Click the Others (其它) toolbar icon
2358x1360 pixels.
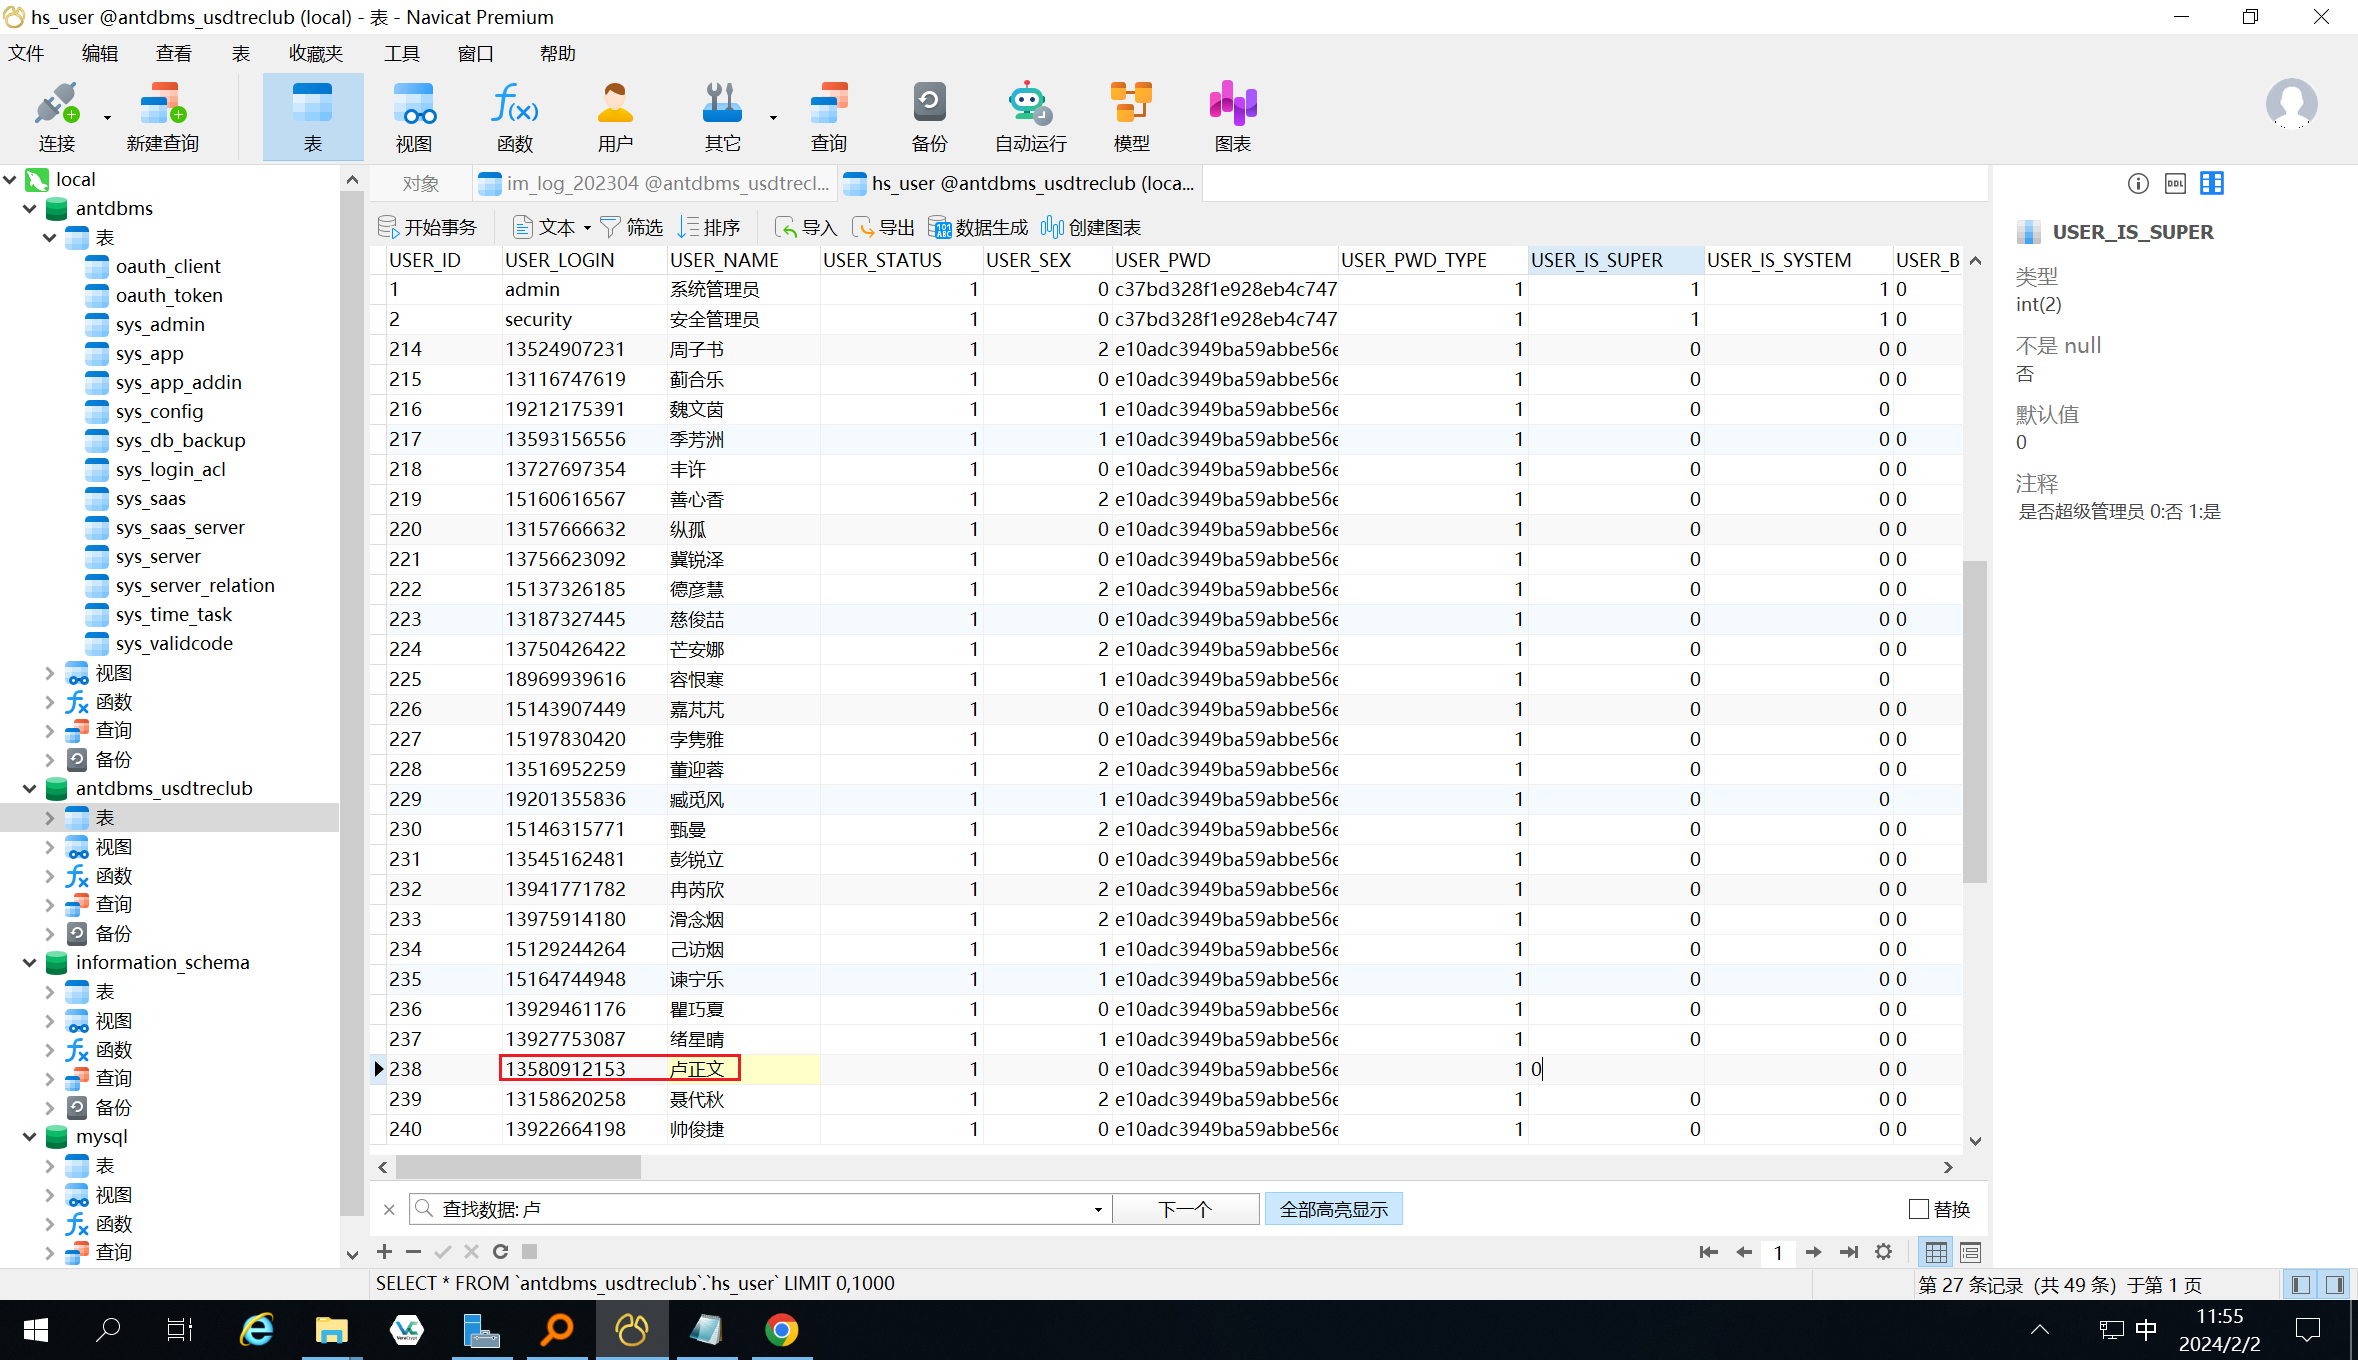coord(722,117)
